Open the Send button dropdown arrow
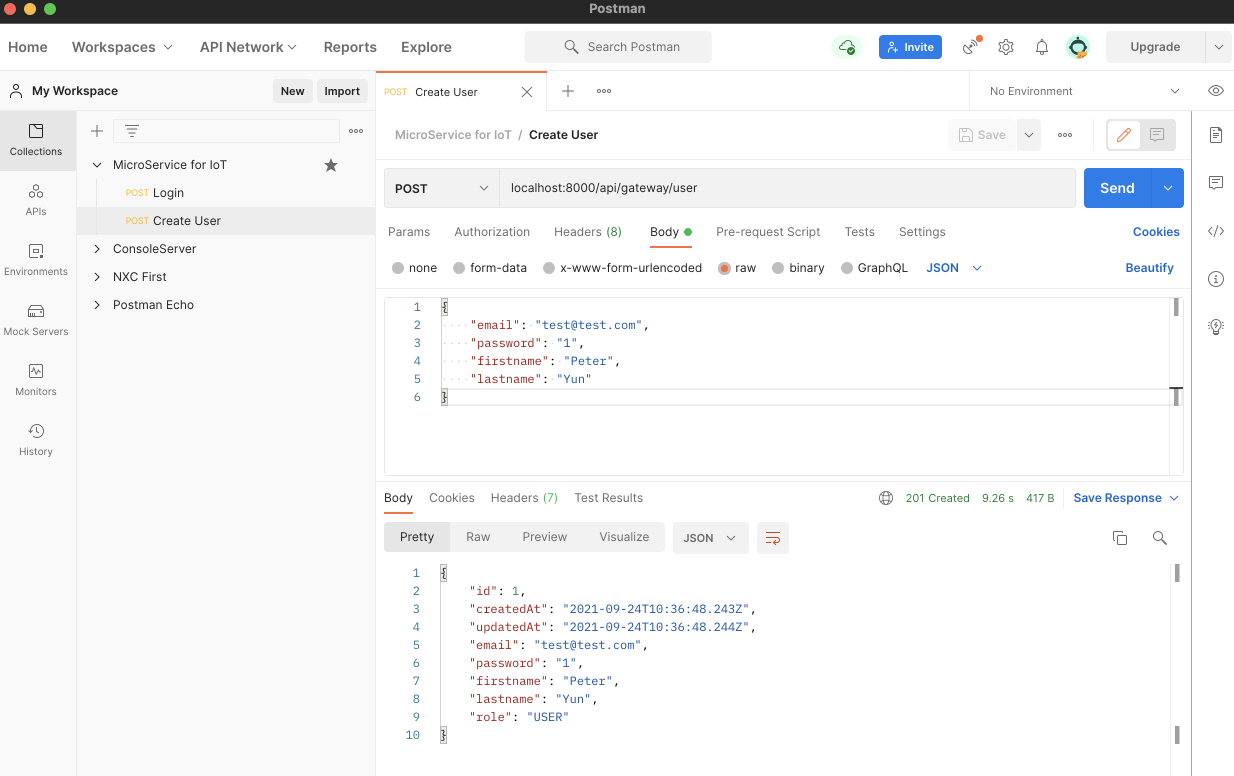 1168,188
